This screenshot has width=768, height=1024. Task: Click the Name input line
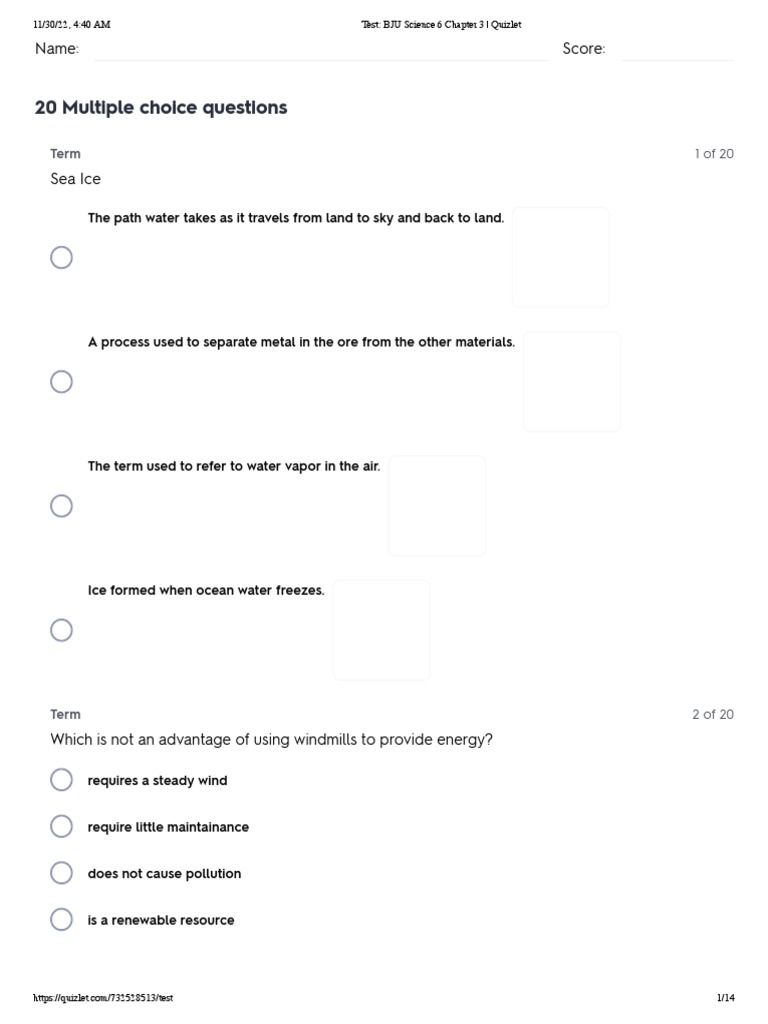pyautogui.click(x=320, y=52)
